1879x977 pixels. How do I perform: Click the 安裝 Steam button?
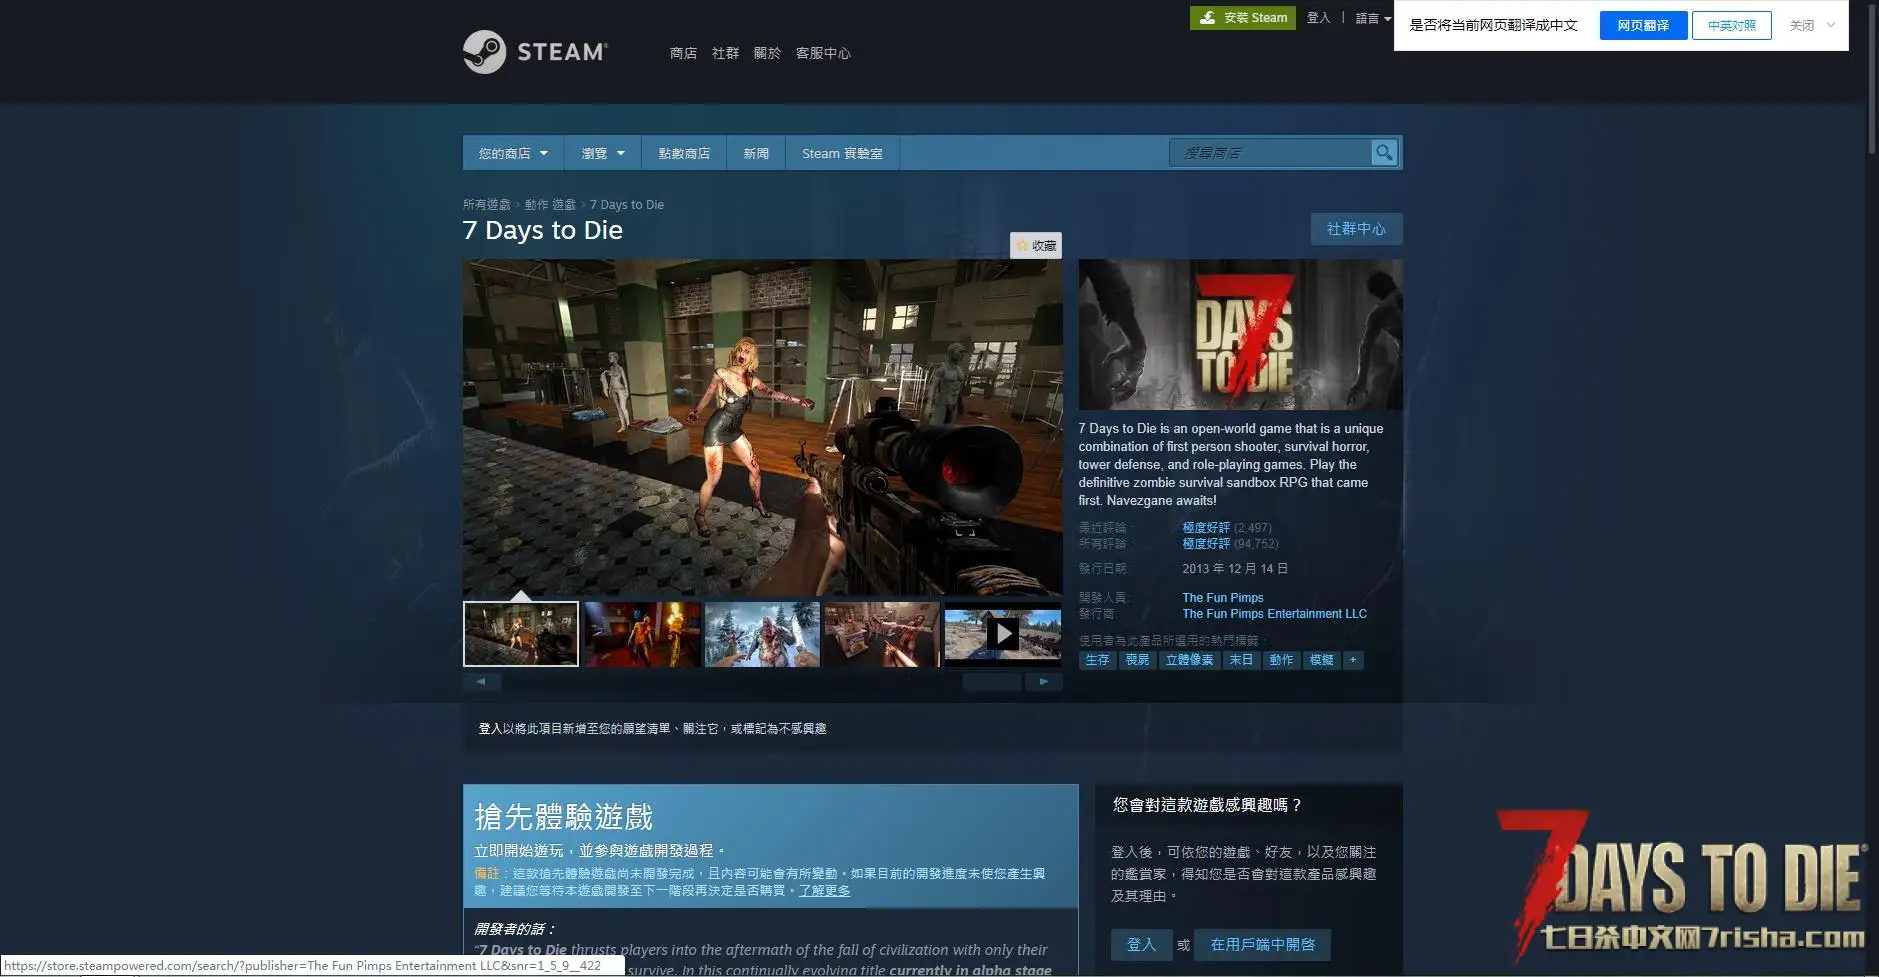point(1242,18)
